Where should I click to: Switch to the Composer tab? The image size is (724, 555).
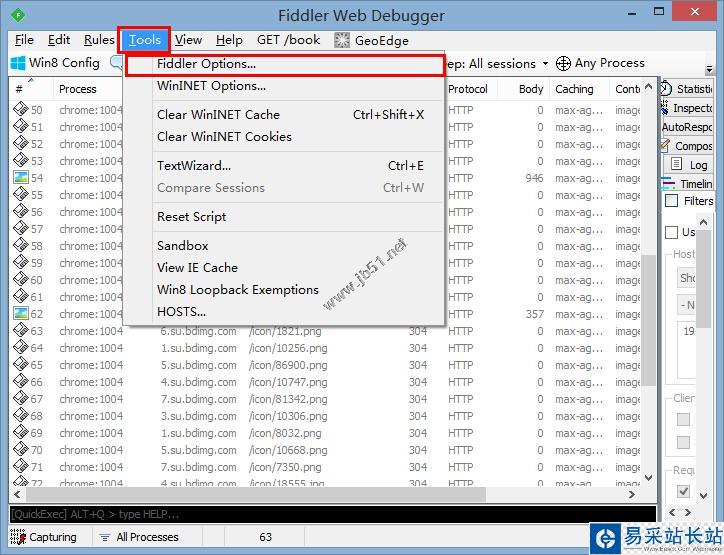click(x=687, y=146)
